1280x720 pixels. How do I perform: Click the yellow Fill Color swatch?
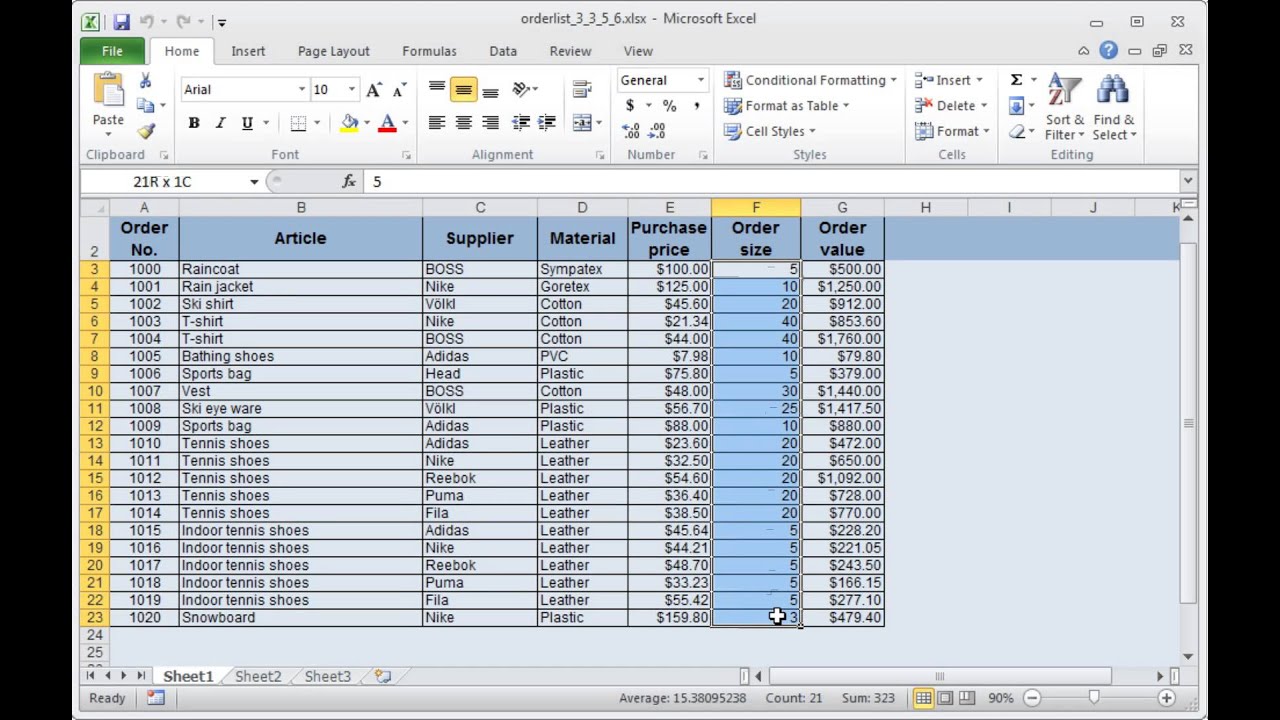(349, 123)
